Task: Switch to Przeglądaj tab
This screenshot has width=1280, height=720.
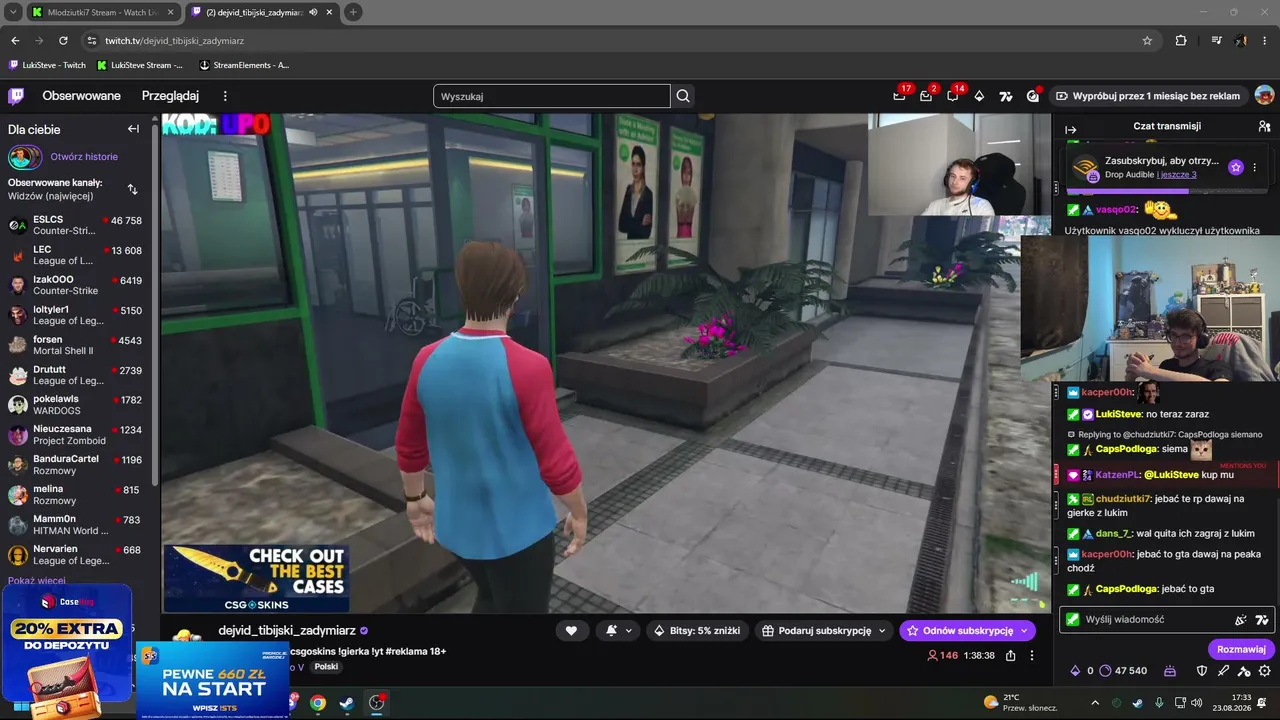Action: tap(170, 96)
